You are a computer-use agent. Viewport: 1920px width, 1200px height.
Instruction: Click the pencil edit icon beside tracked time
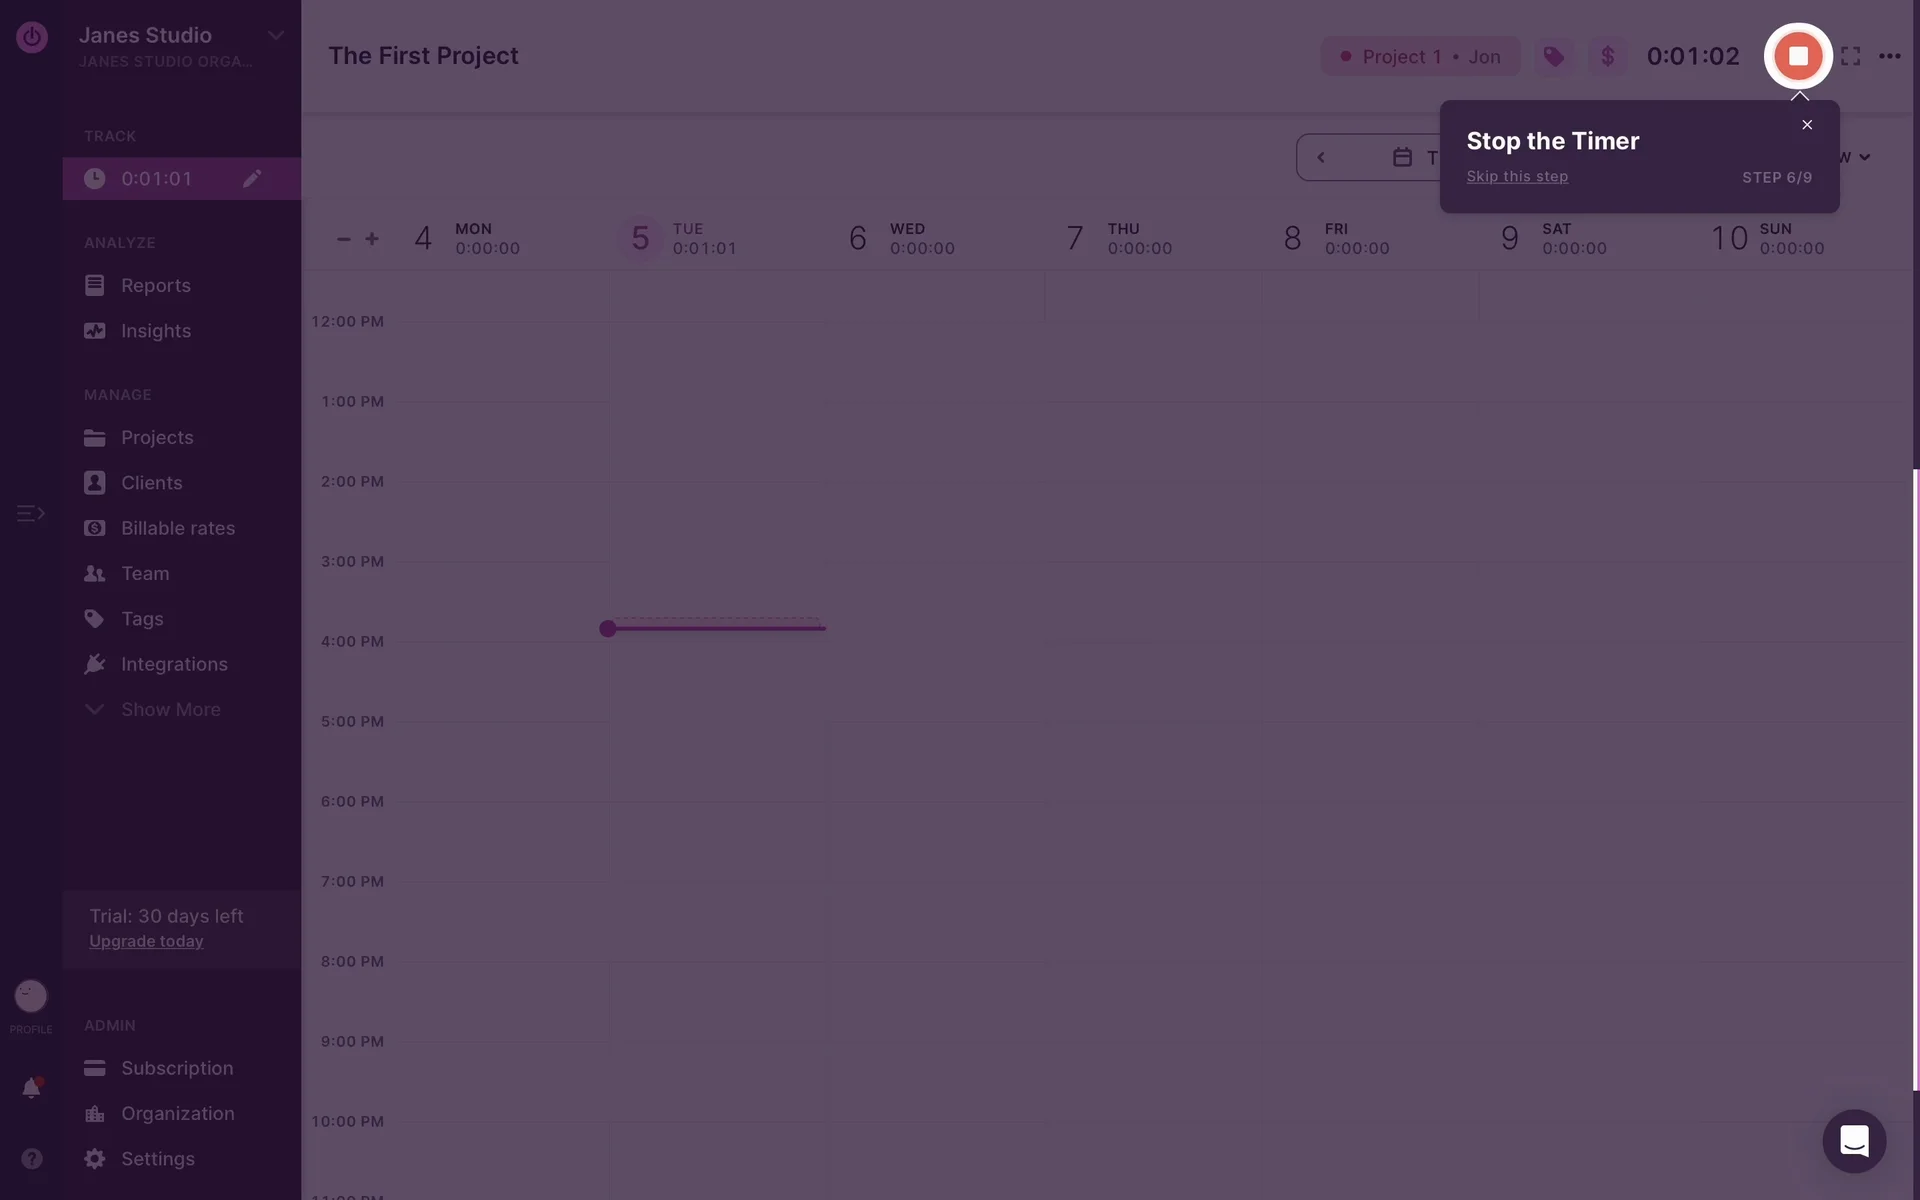[x=252, y=179]
